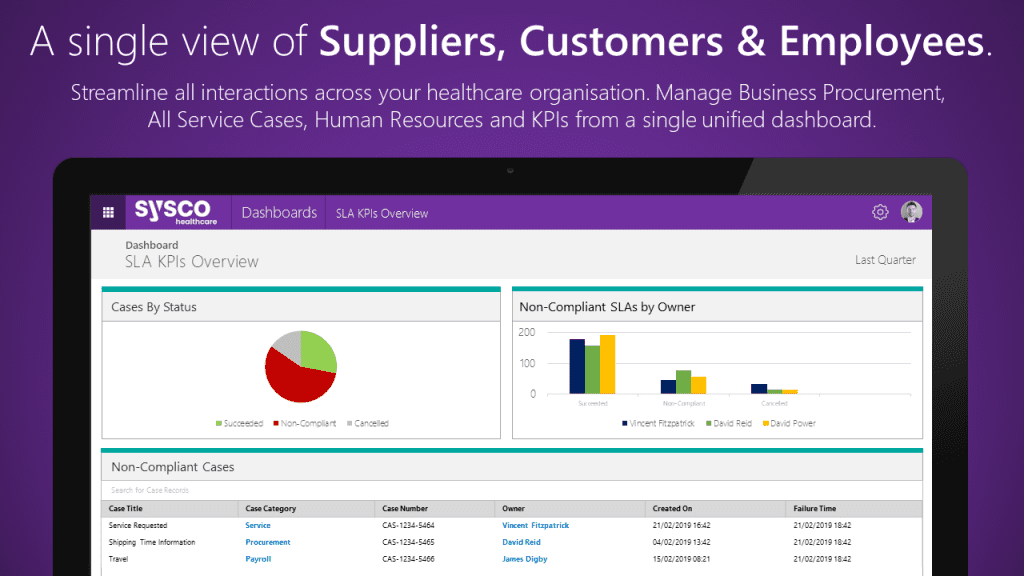Open the app launcher grid icon
The width and height of the screenshot is (1024, 576).
[x=108, y=211]
